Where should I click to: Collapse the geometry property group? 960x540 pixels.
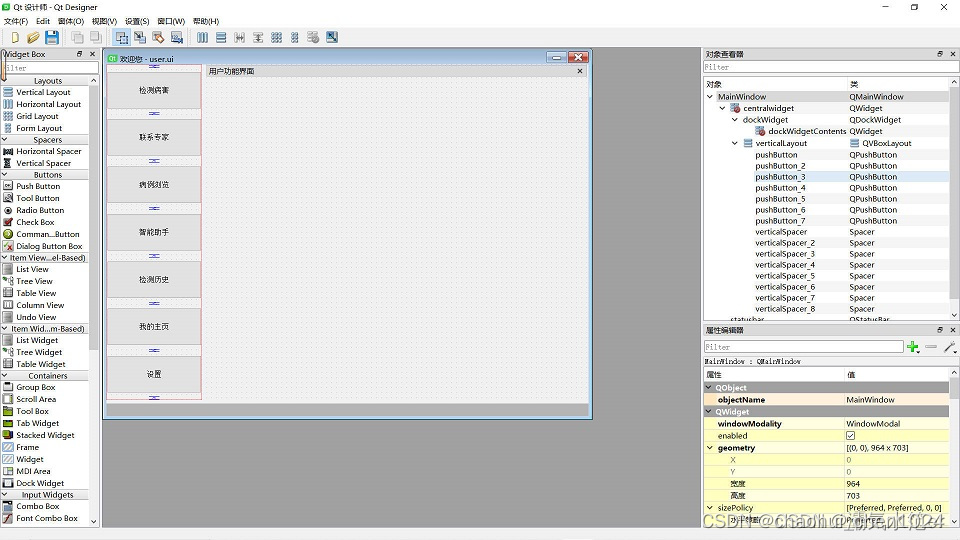pyautogui.click(x=710, y=448)
